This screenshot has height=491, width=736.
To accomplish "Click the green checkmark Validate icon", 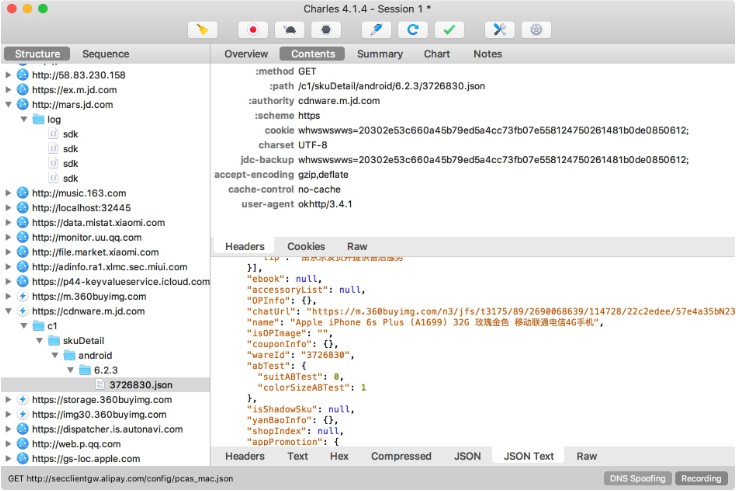I will click(x=450, y=30).
